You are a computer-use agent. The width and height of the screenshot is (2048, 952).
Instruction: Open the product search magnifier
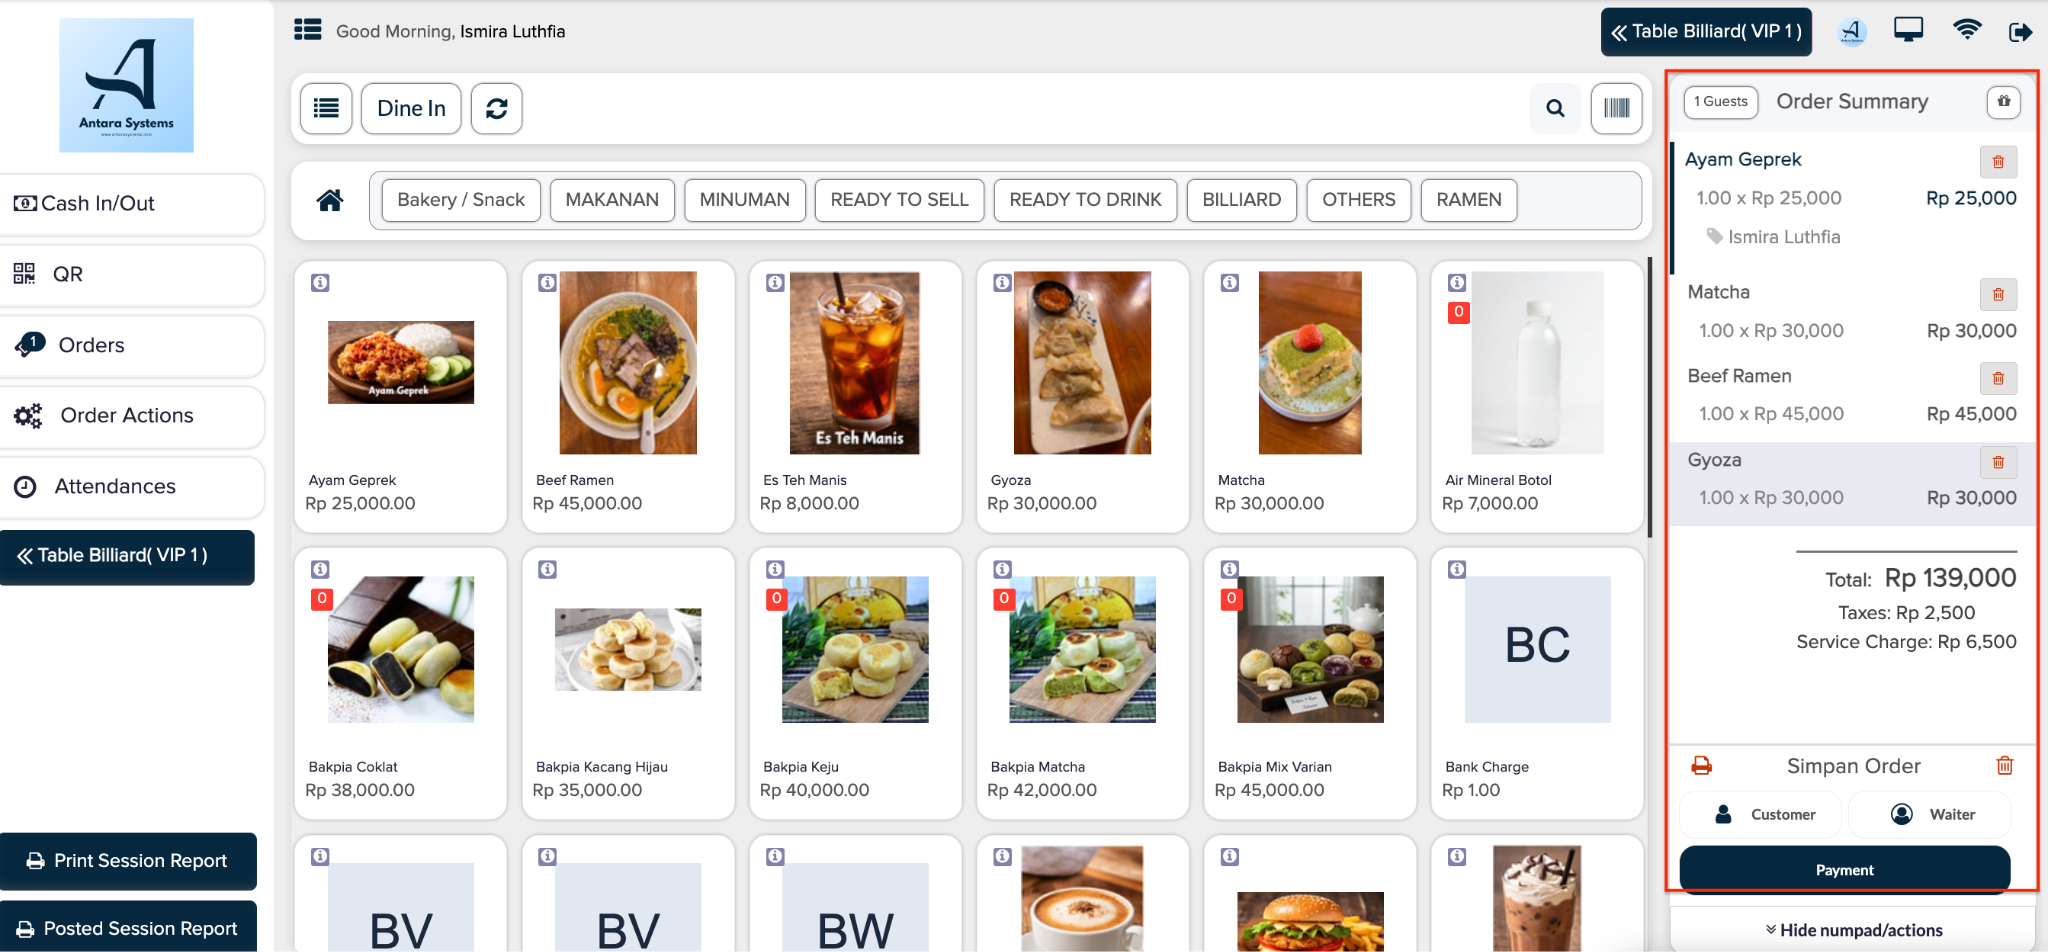pyautogui.click(x=1555, y=108)
